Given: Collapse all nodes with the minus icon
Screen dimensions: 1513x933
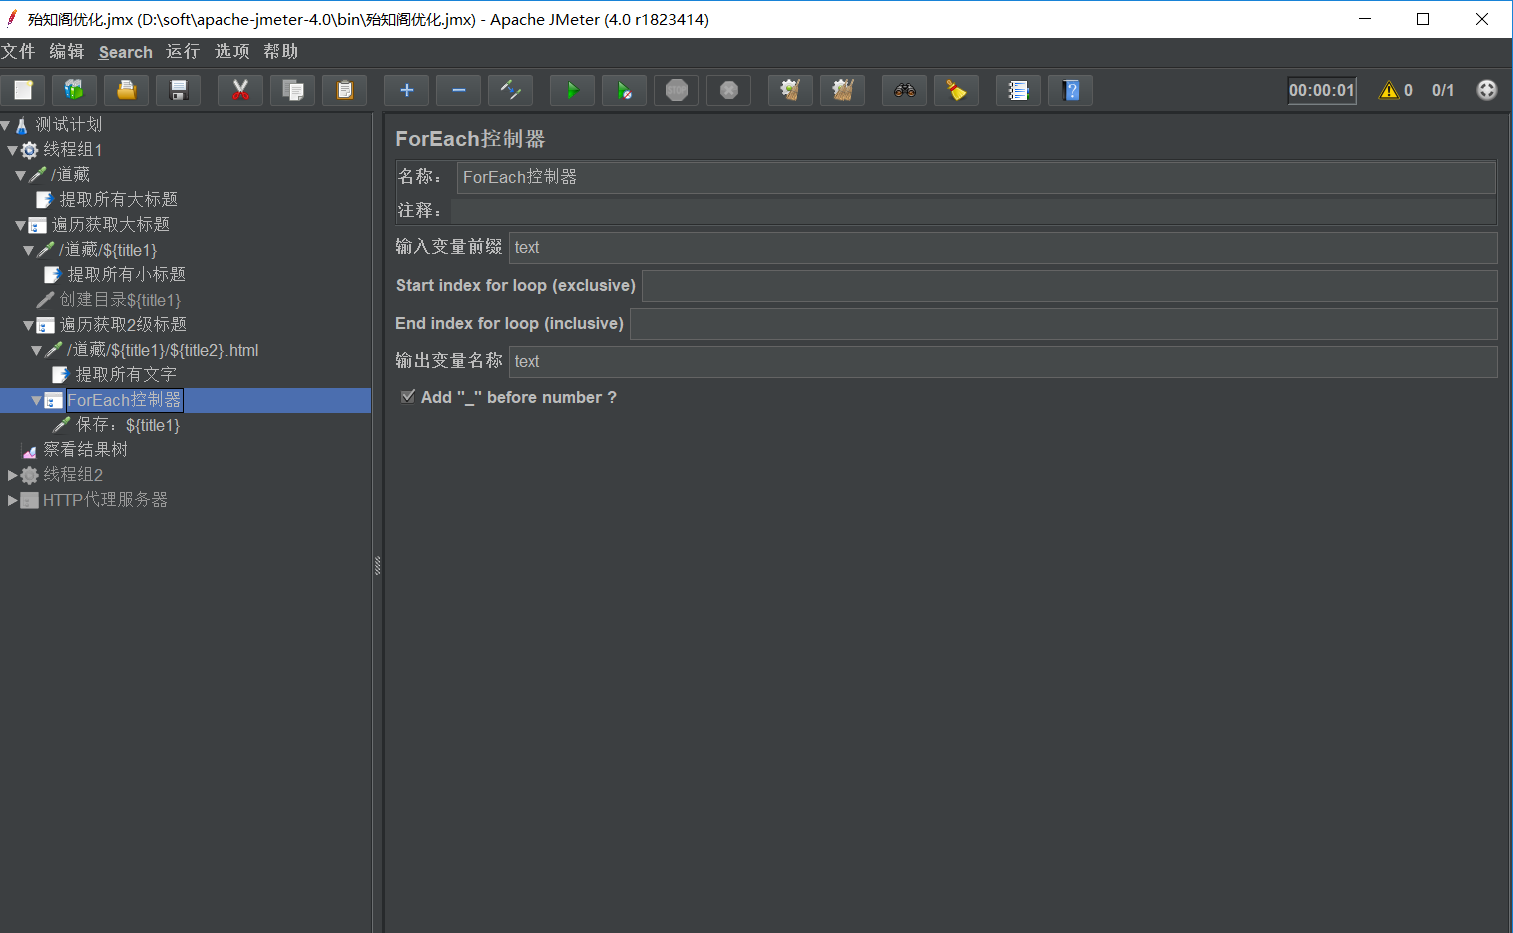Looking at the screenshot, I should click(459, 90).
